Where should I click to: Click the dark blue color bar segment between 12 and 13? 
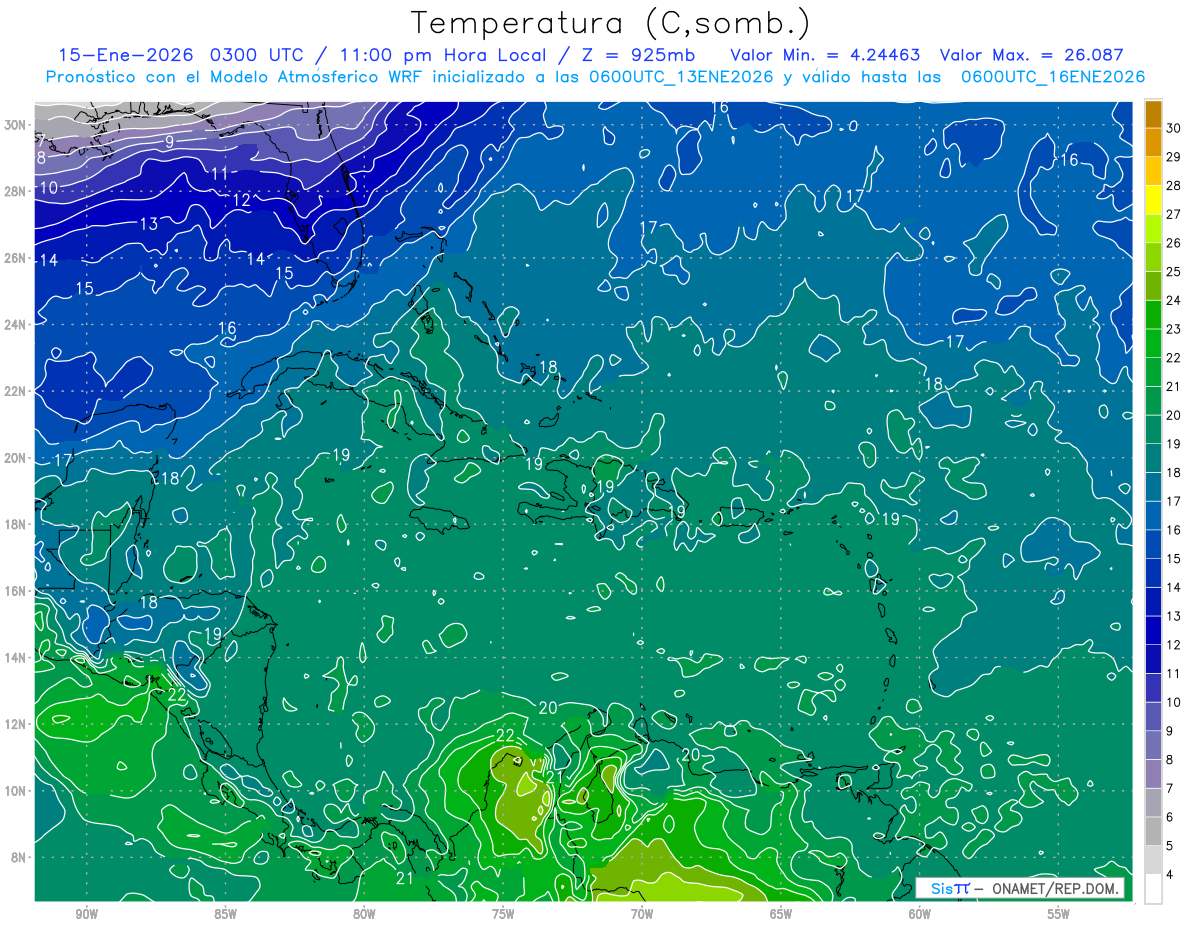(1153, 630)
